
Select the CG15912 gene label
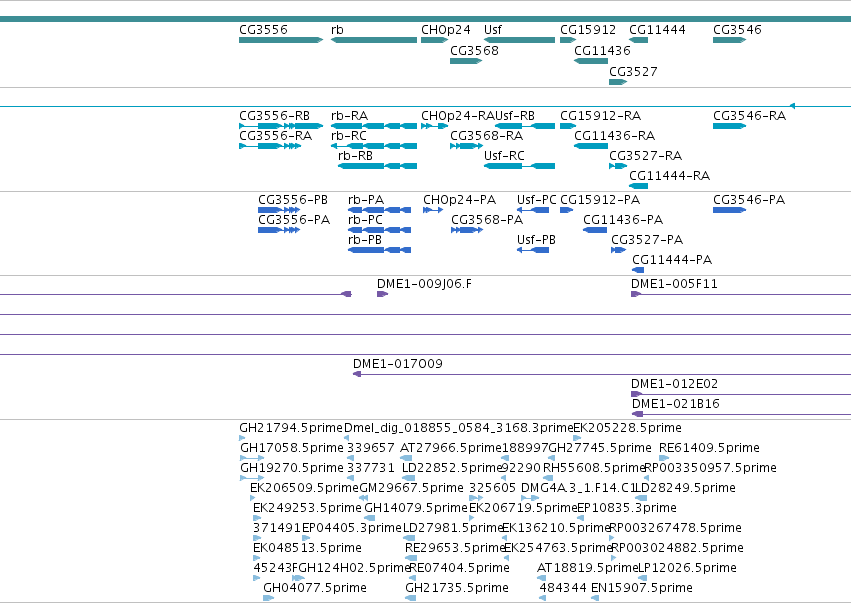588,30
